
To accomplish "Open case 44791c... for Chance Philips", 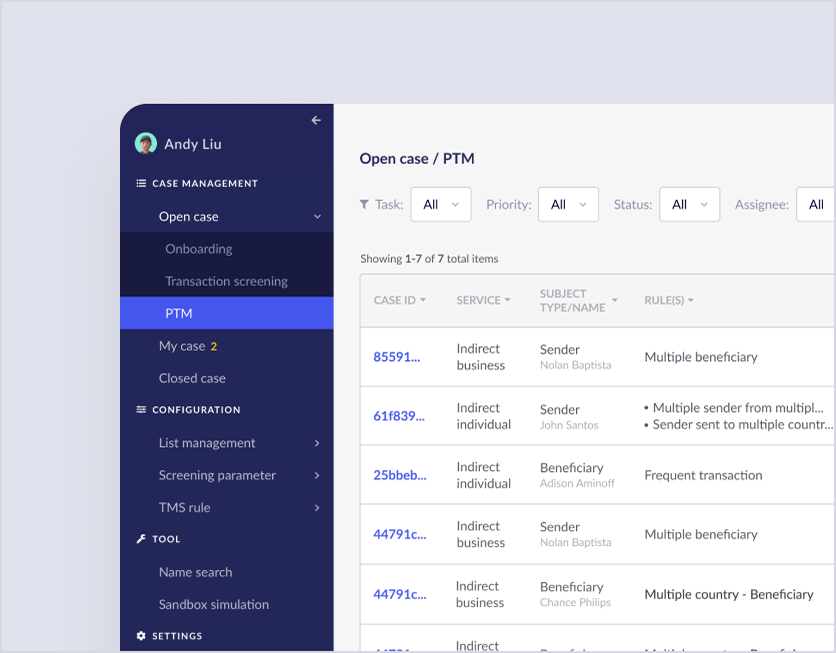I will [400, 594].
